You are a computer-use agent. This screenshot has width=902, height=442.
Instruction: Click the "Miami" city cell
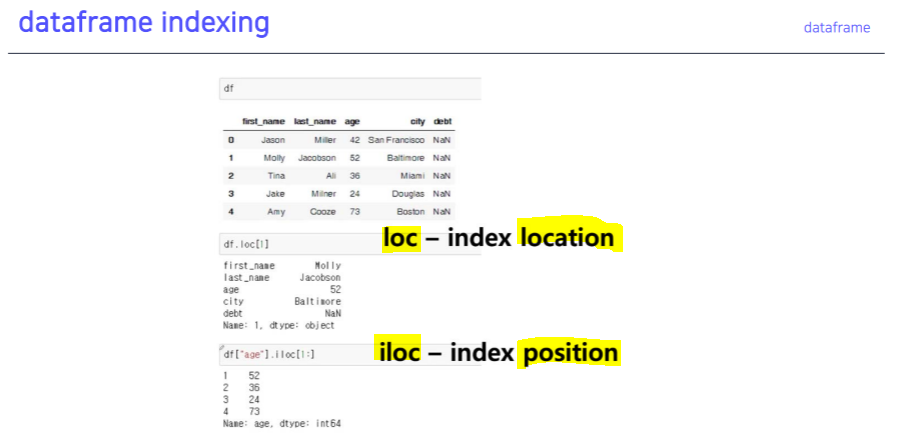(x=412, y=176)
